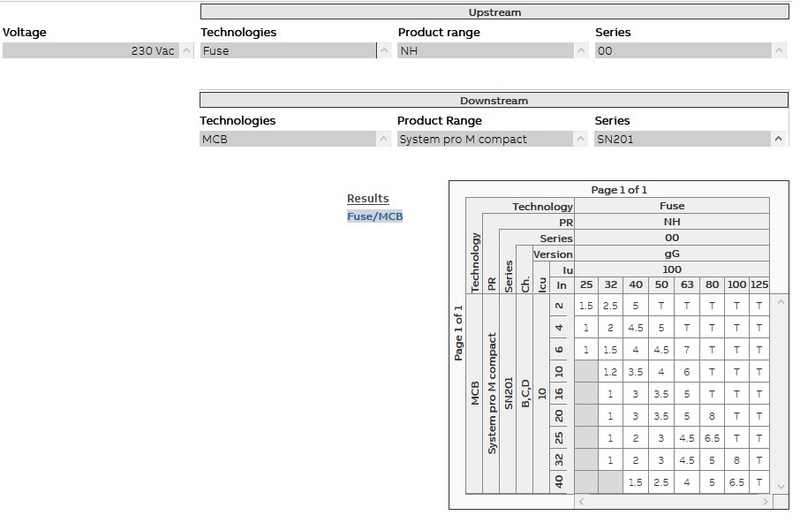Viewport: 800px width, 523px height.
Task: Select the fuse 63 column header
Action: coord(686,285)
